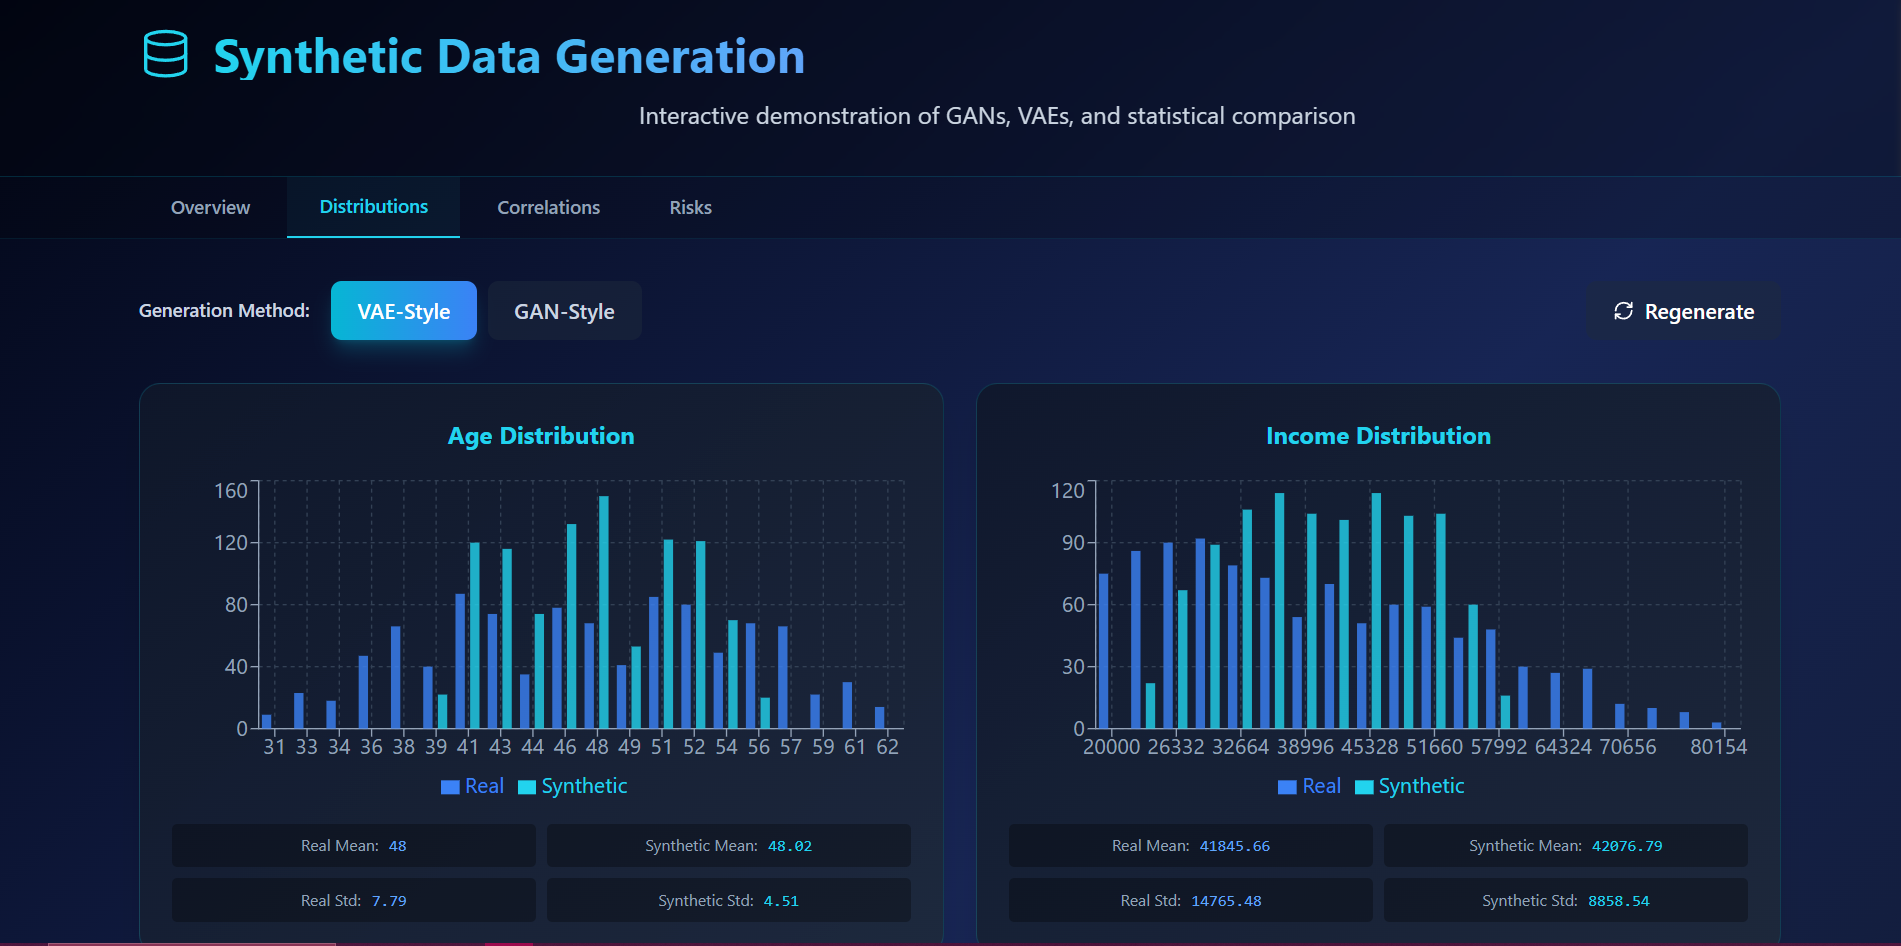Click the Age Distribution chart title
Viewport: 1901px width, 946px height.
point(541,436)
